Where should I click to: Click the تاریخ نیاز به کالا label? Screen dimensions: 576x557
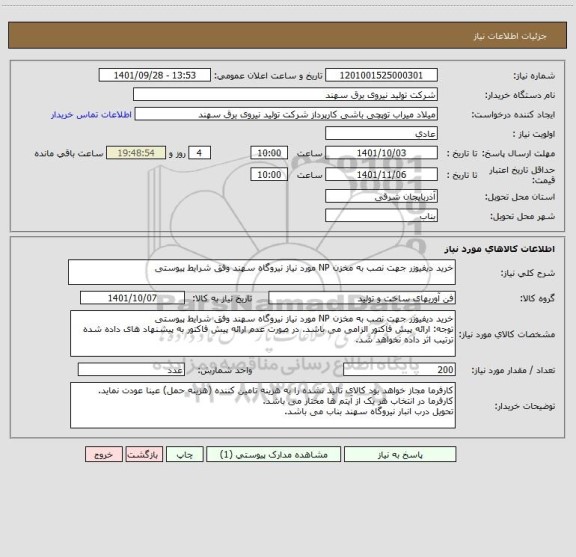pos(222,298)
